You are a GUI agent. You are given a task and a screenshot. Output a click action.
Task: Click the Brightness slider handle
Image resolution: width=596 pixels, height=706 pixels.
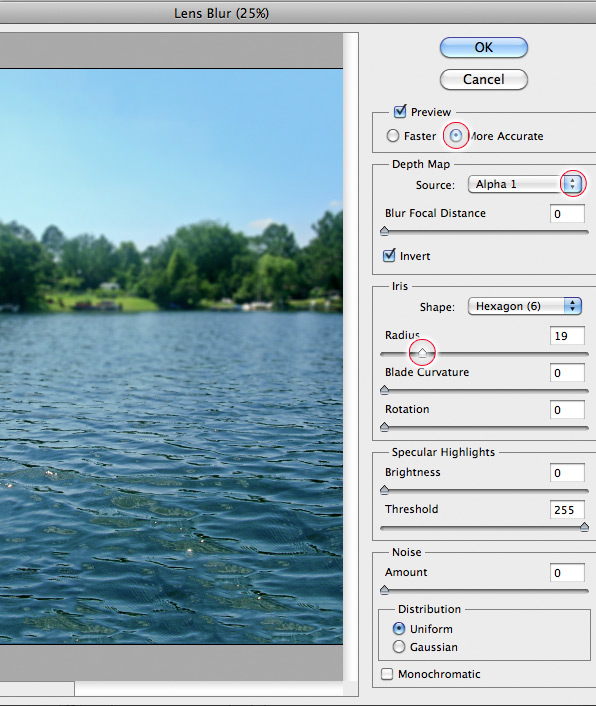tap(384, 489)
